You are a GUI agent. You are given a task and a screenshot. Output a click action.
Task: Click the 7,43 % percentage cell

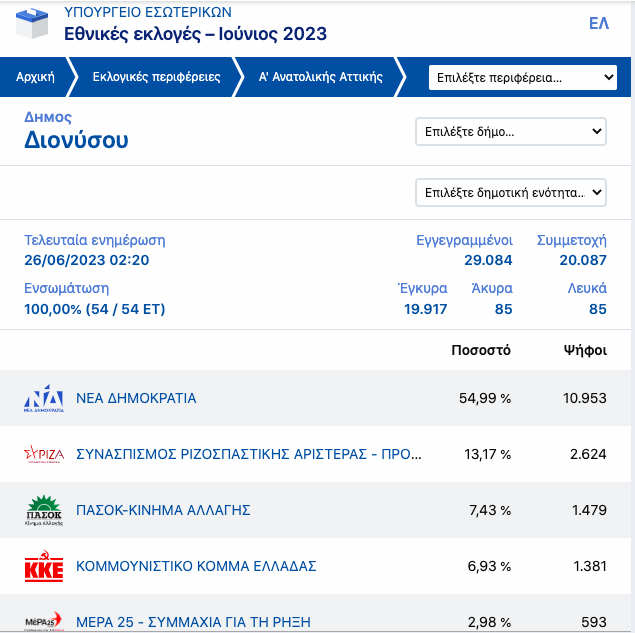tap(490, 510)
